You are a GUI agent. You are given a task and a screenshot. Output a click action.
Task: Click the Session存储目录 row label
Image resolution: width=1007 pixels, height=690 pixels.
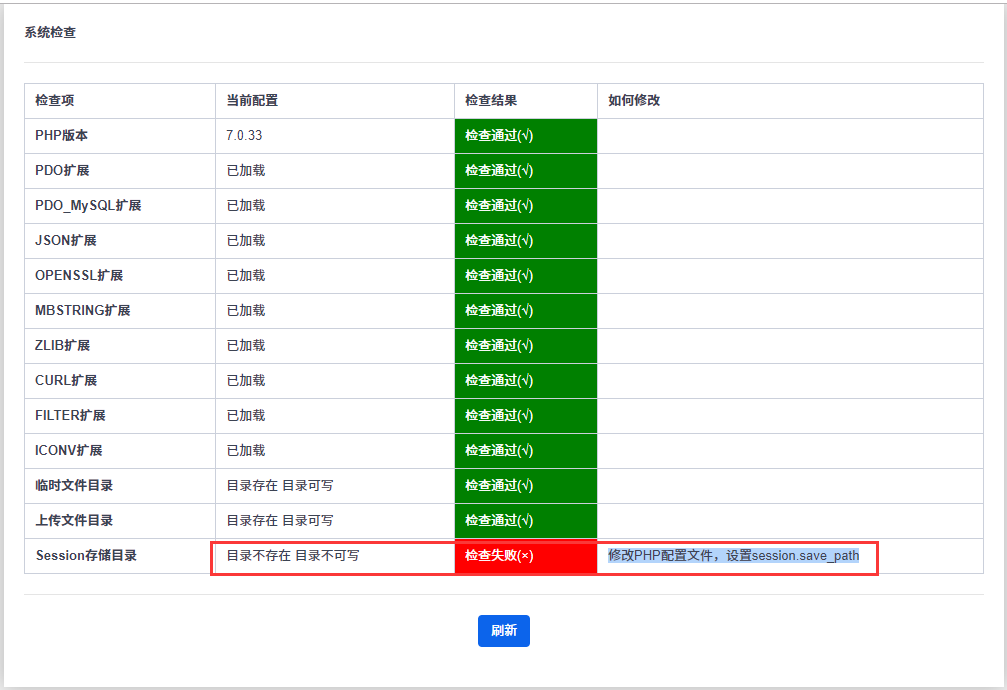[86, 556]
